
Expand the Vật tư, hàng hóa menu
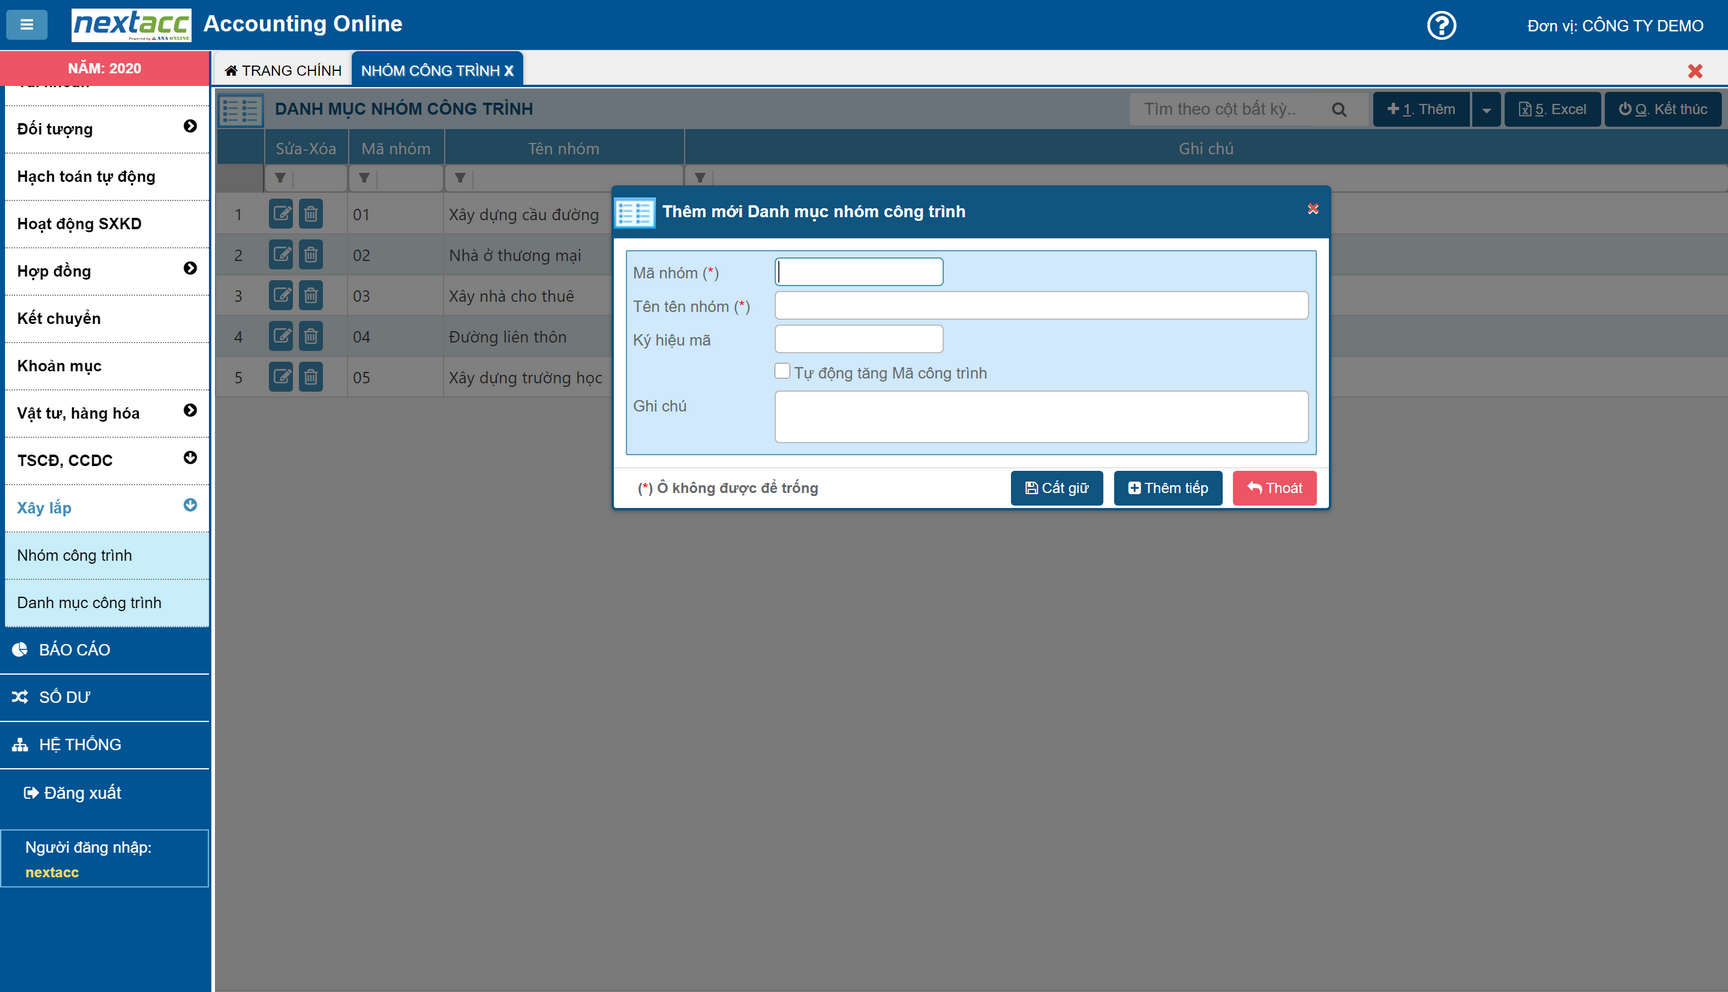click(190, 411)
